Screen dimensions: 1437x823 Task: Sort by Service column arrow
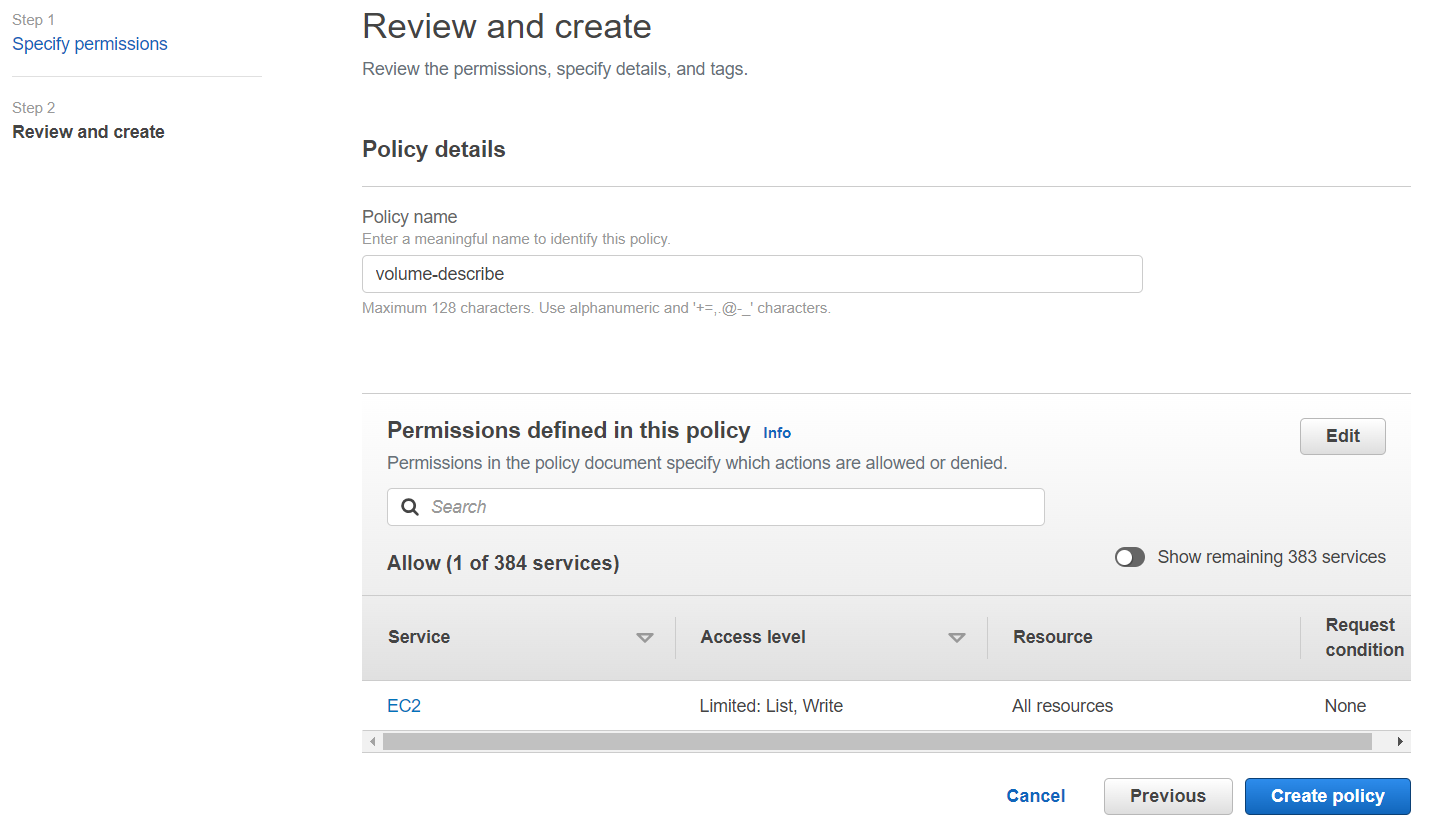click(x=645, y=638)
